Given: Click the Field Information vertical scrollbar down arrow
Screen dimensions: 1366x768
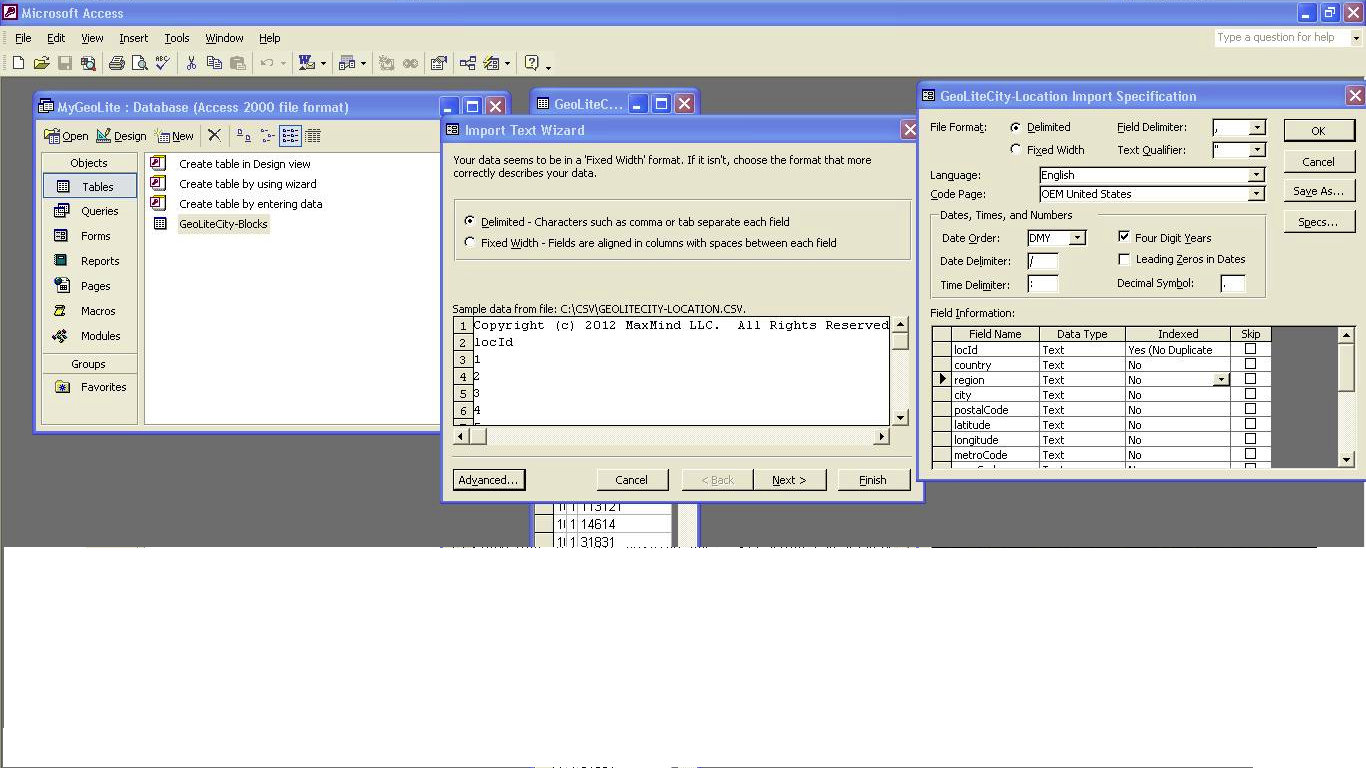Looking at the screenshot, I should [x=1346, y=459].
